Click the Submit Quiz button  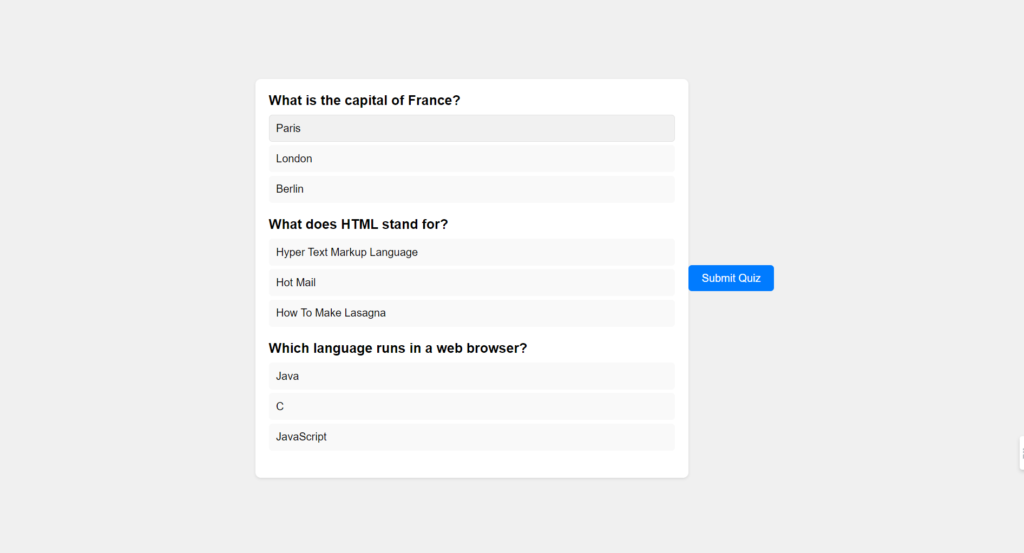[731, 278]
